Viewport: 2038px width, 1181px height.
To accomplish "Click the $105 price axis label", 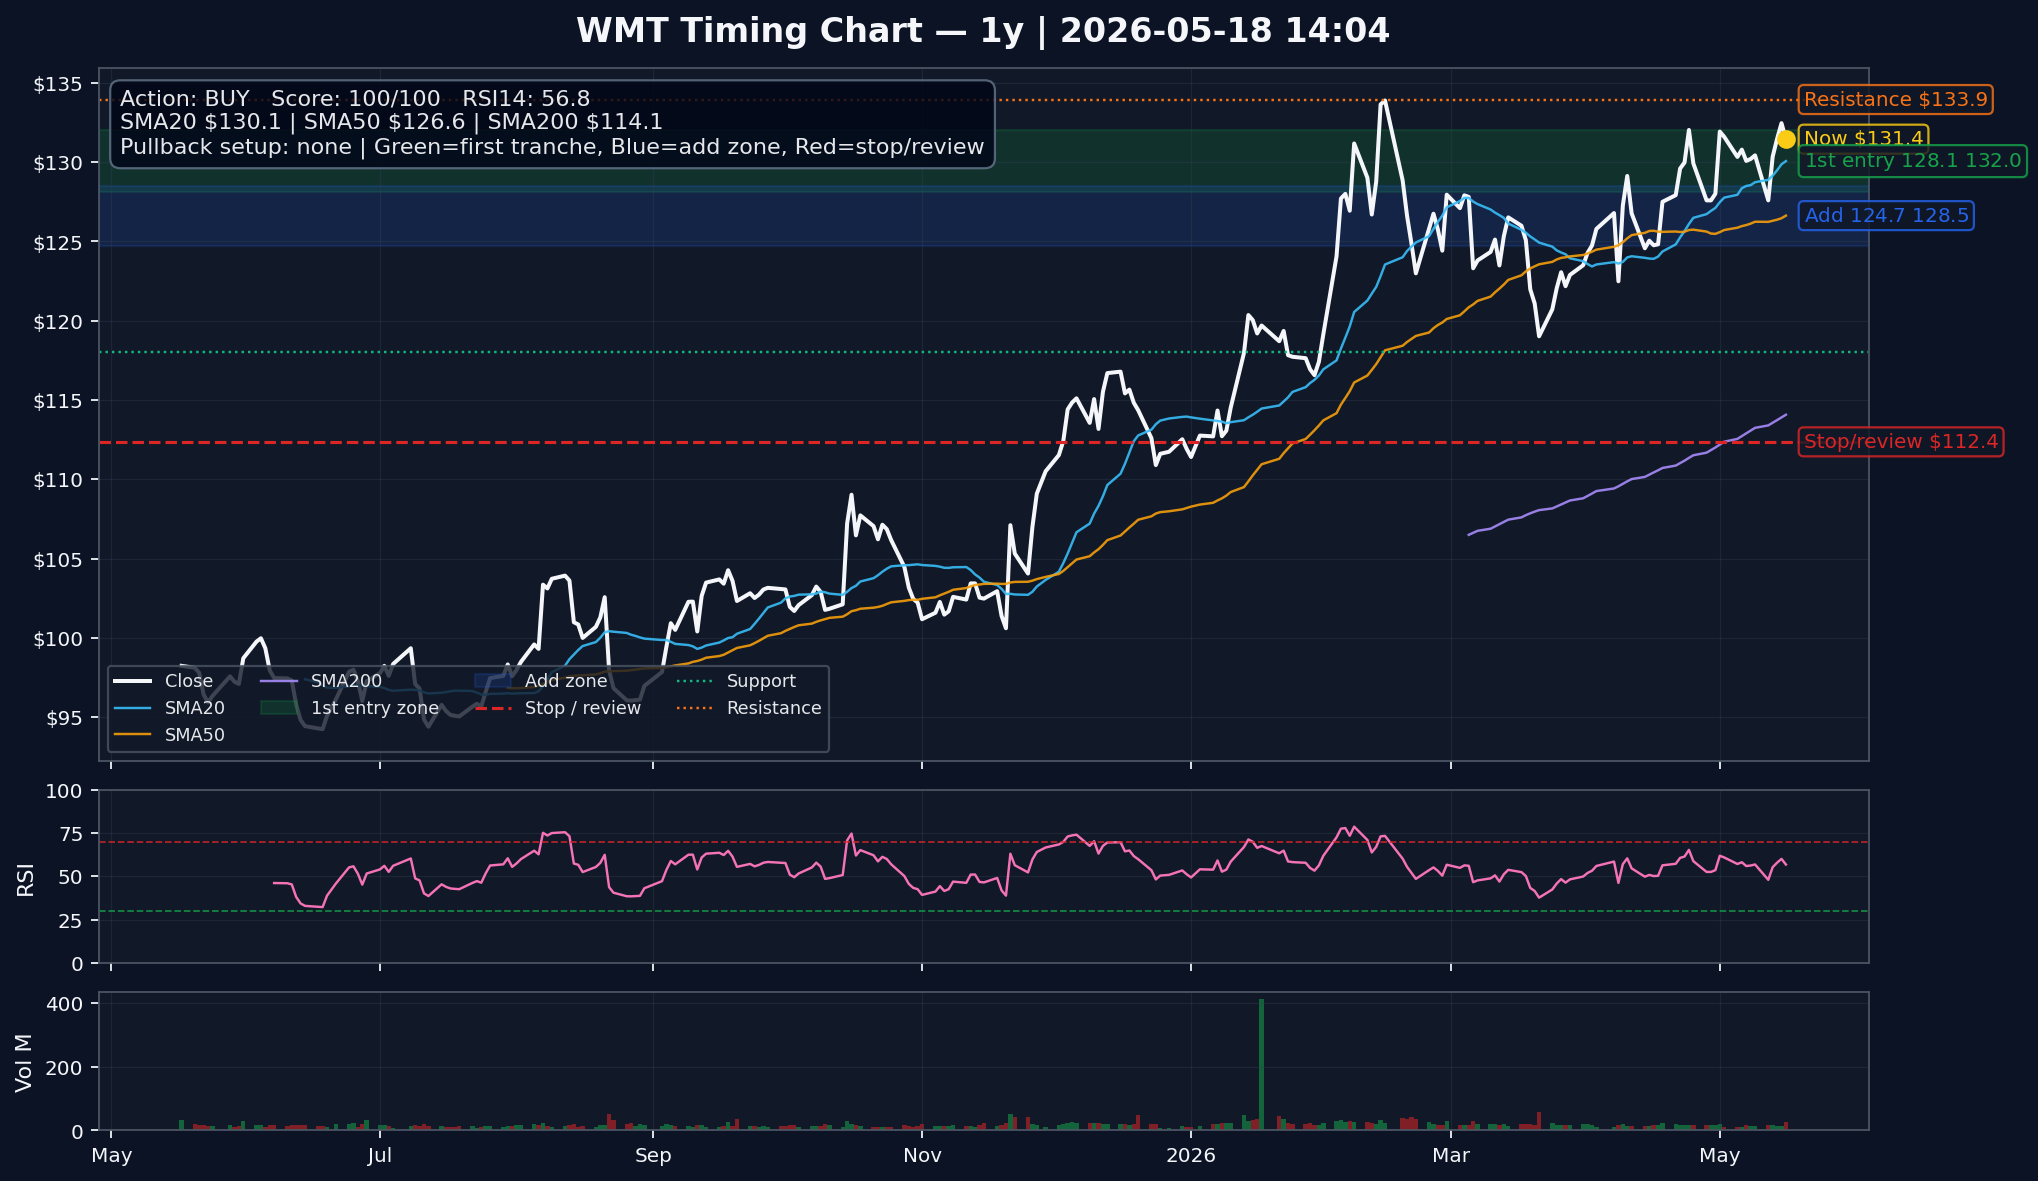I will 58,560.
